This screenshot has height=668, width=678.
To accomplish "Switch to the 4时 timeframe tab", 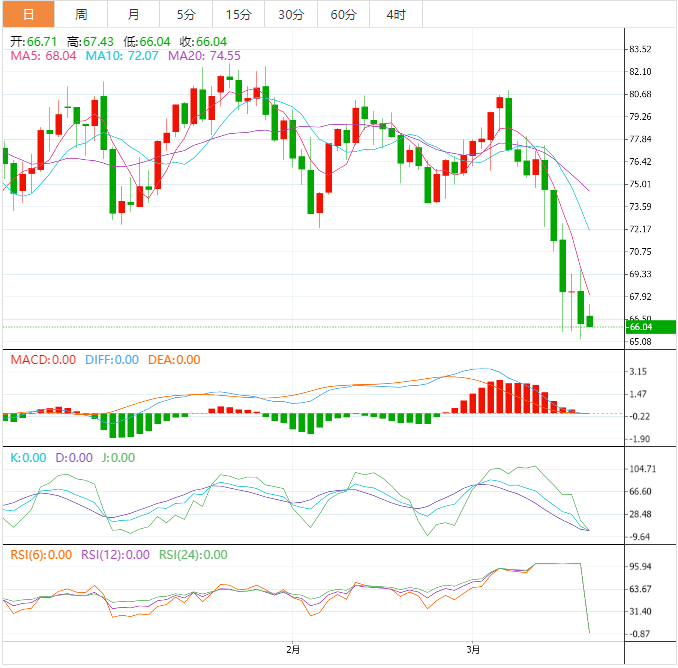I will (x=395, y=14).
